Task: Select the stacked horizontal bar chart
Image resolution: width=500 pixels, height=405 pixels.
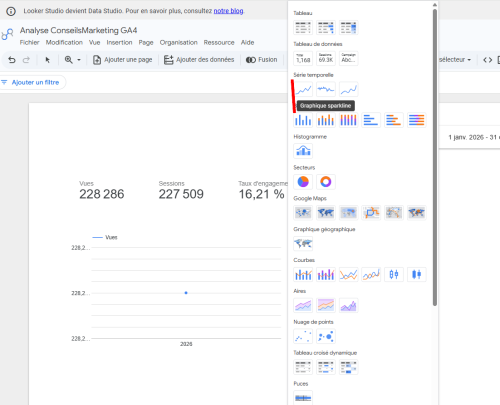Action: tap(394, 120)
